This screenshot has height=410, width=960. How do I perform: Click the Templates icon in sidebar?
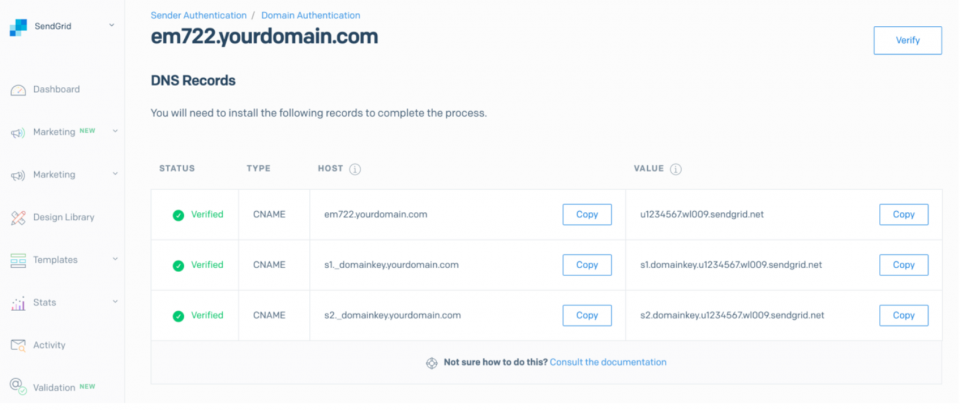click(x=18, y=260)
